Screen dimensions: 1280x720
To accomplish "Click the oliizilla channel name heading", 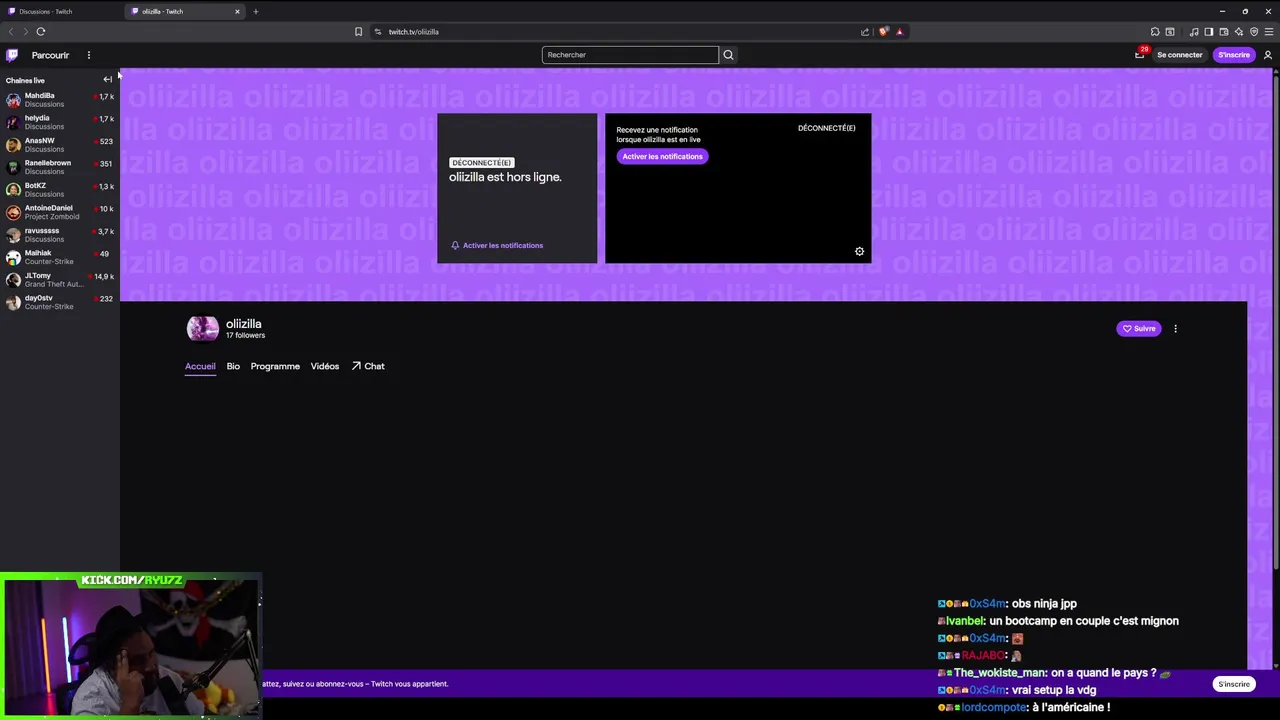I will click(x=243, y=324).
